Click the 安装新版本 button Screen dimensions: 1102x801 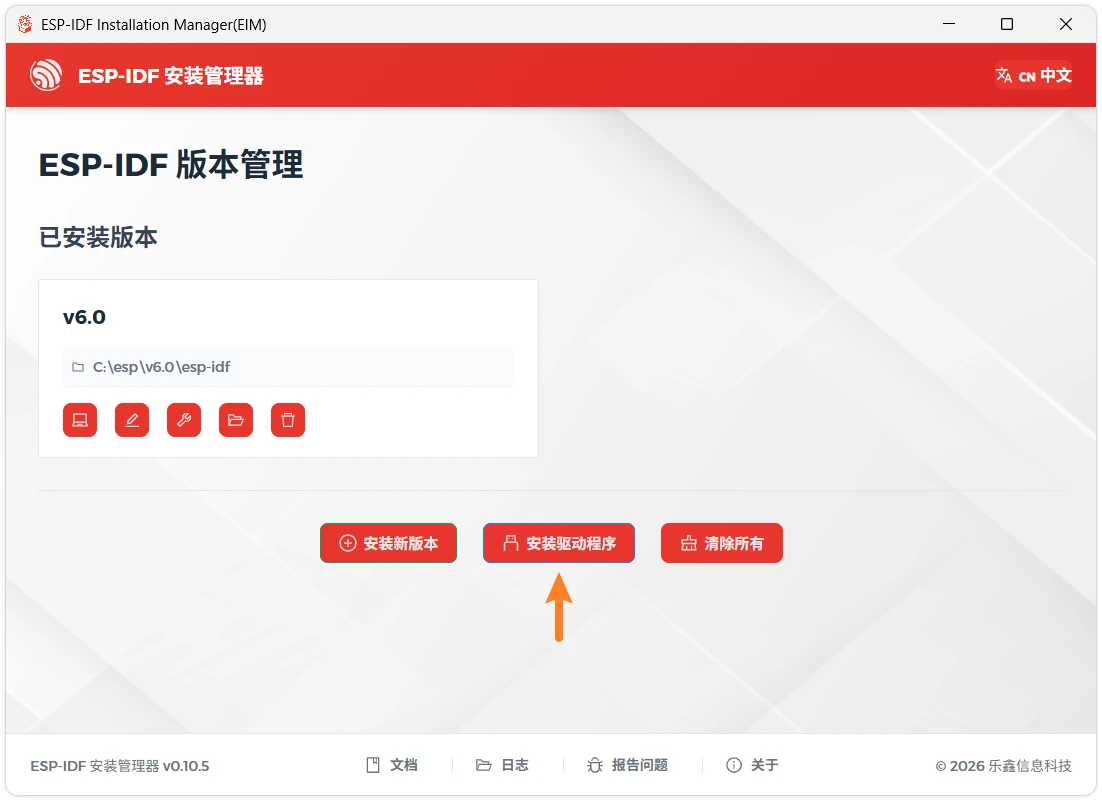388,543
